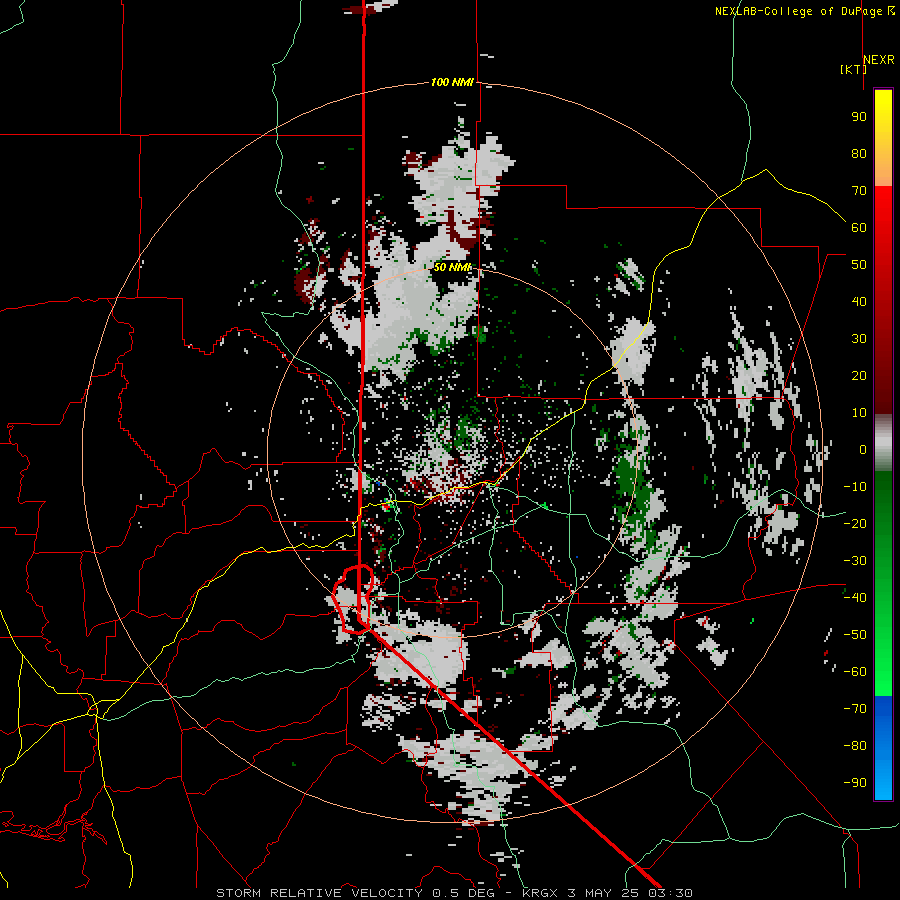Click the NEXR label above the color bar
Image resolution: width=900 pixels, height=900 pixels.
[878, 60]
